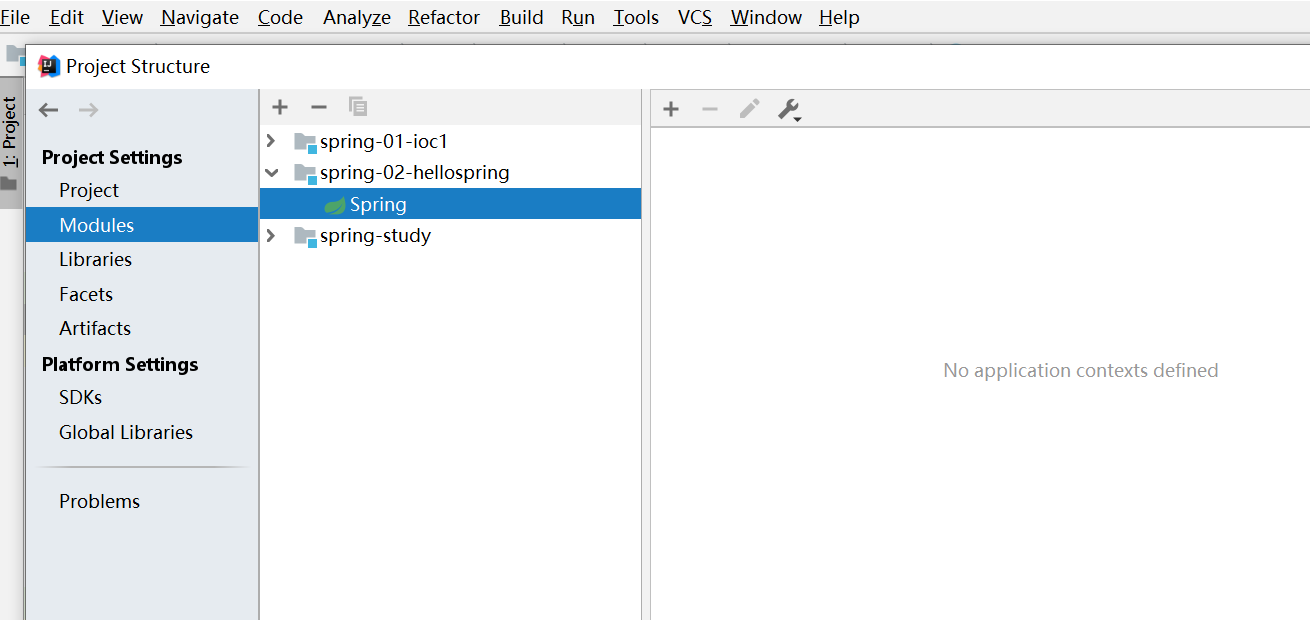Open the Analyze menu
The image size is (1310, 620).
[x=357, y=17]
